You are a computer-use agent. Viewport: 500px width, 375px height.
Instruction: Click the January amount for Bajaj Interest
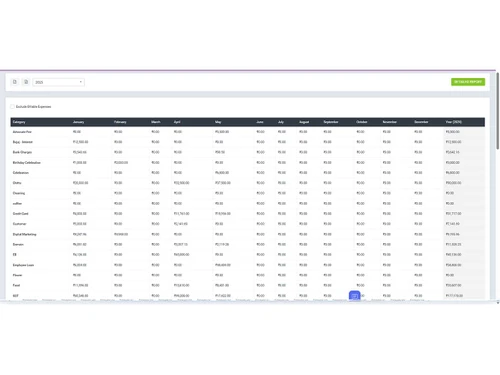(81, 142)
